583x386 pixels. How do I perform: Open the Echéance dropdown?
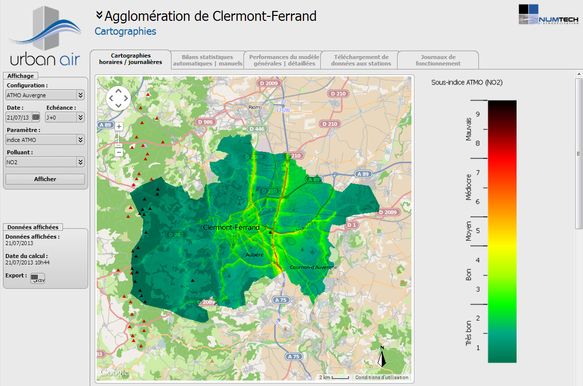point(65,118)
